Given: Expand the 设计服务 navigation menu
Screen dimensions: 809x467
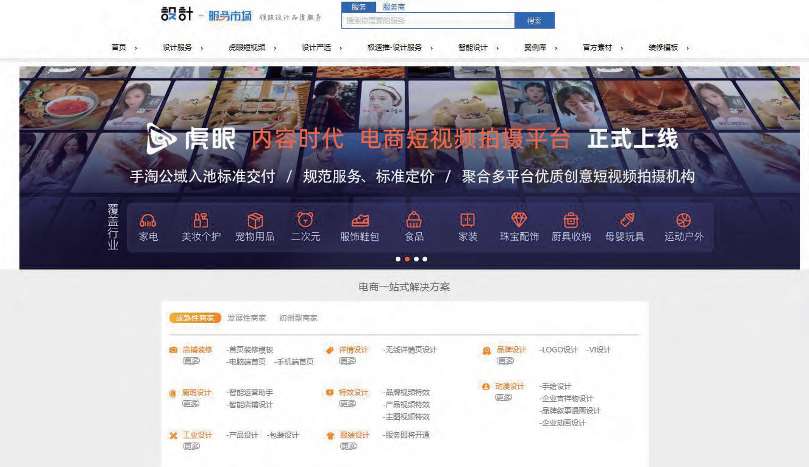Looking at the screenshot, I should tap(180, 47).
